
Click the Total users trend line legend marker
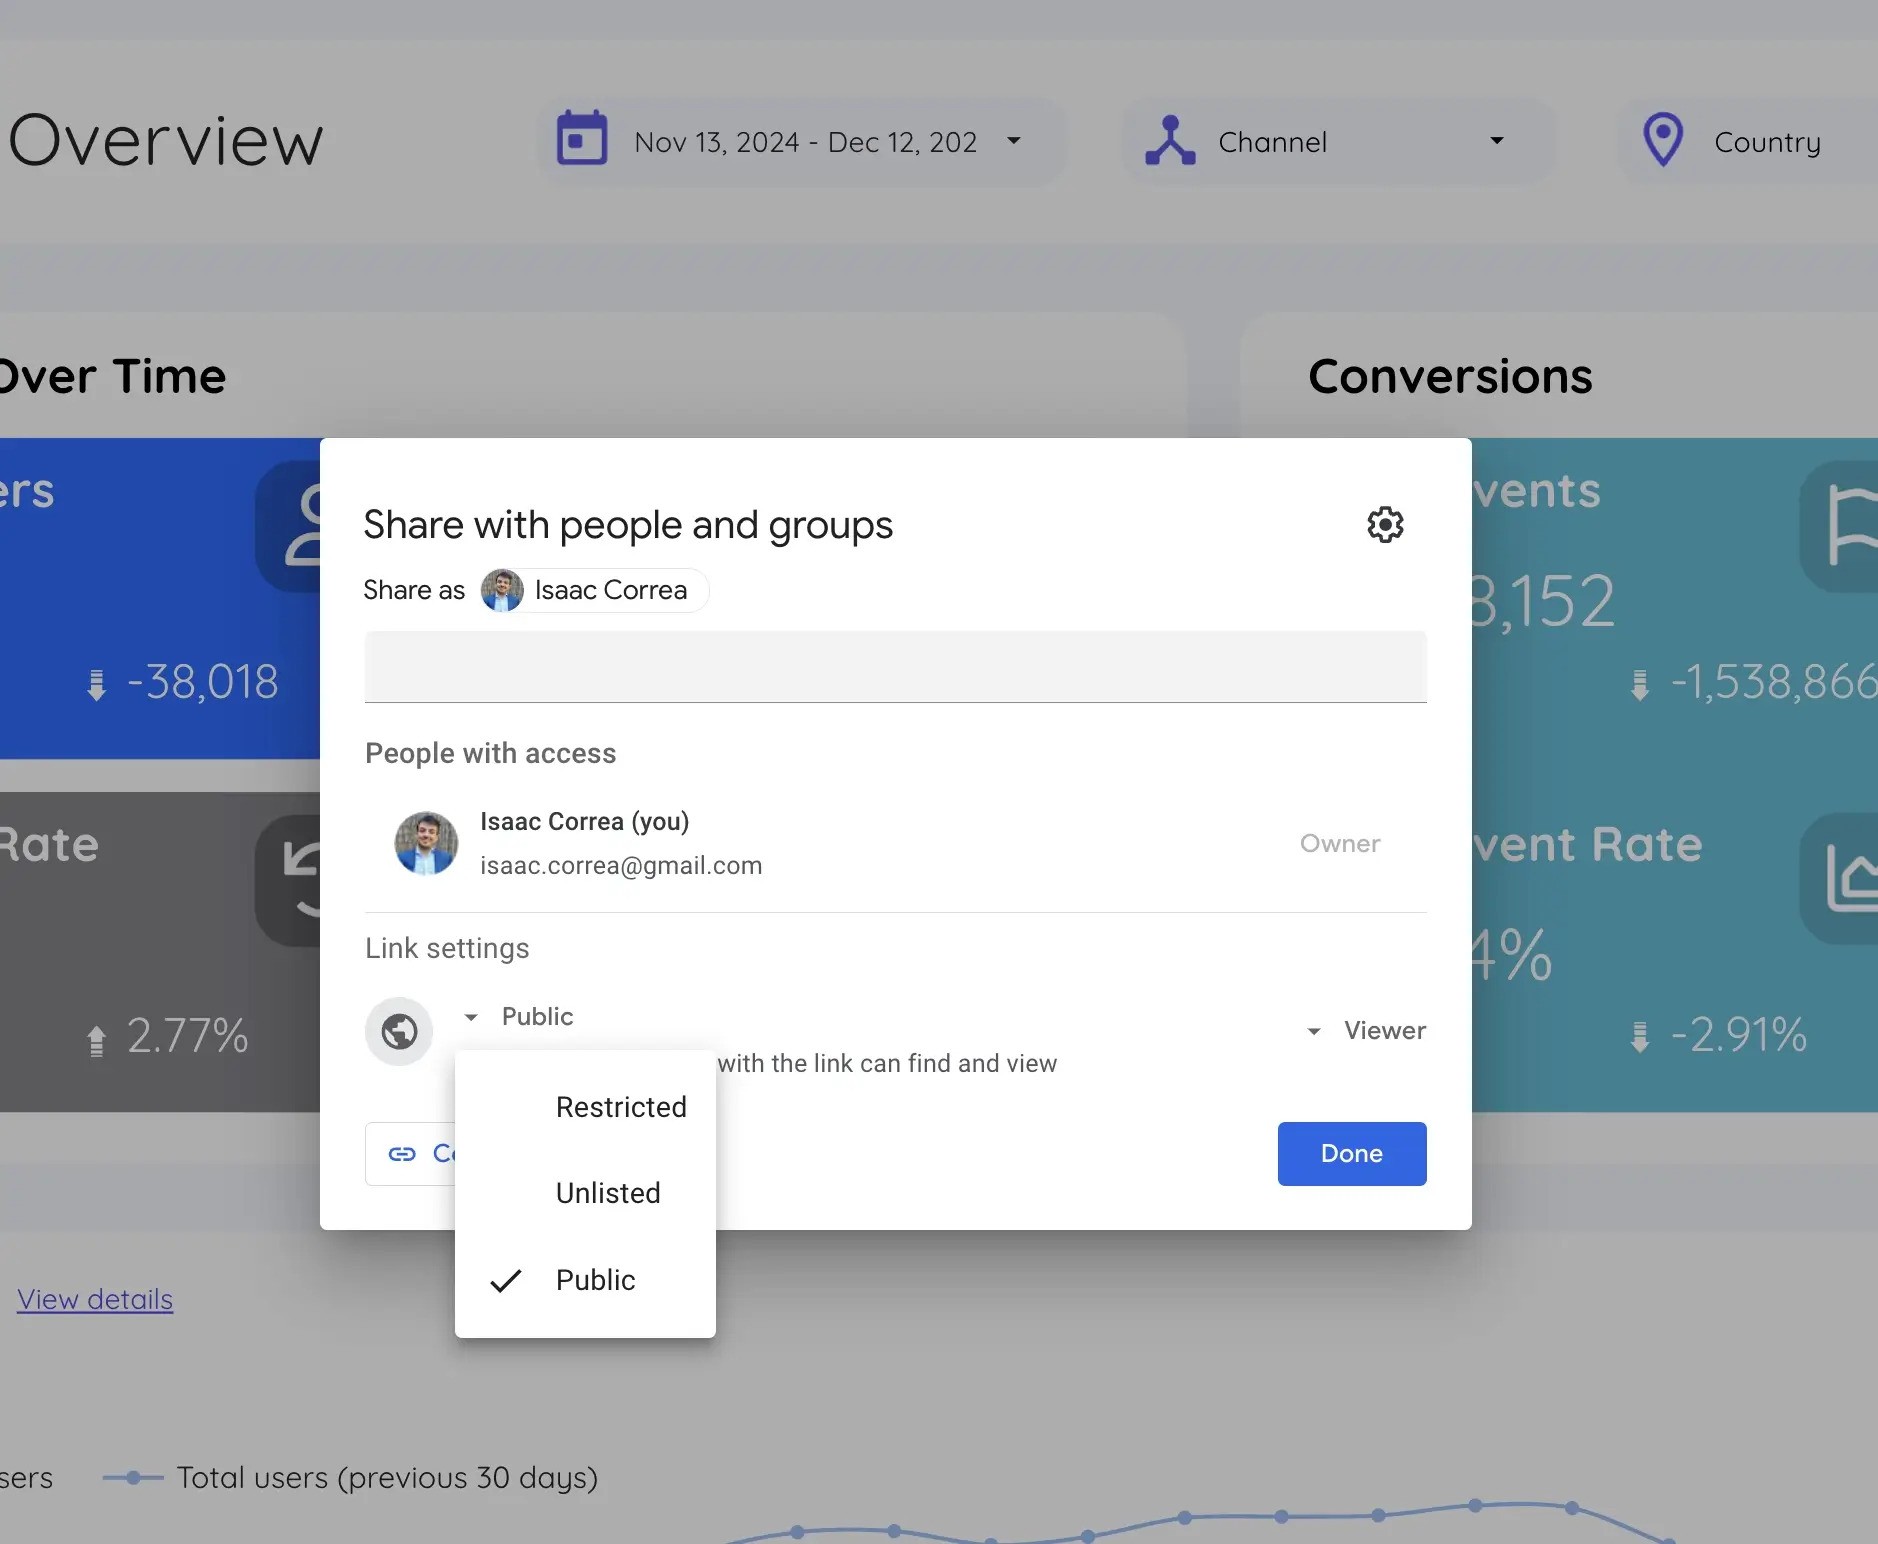click(x=133, y=1477)
